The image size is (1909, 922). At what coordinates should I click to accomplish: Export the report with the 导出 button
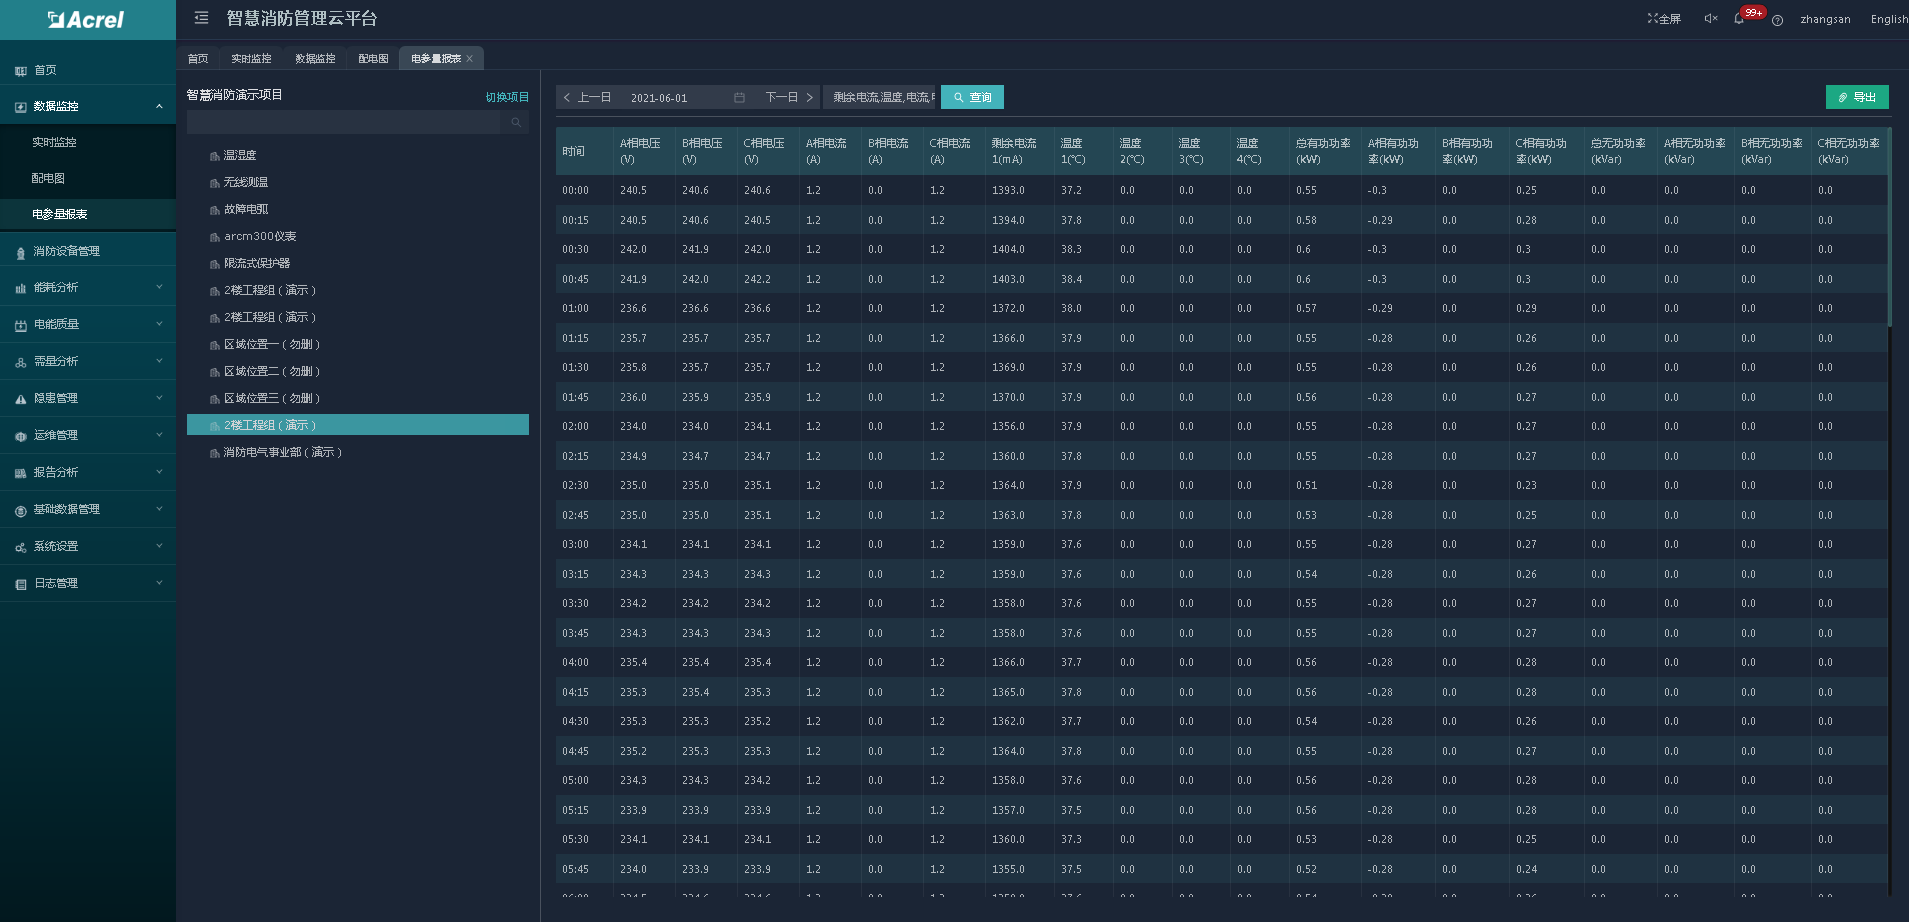click(x=1857, y=97)
